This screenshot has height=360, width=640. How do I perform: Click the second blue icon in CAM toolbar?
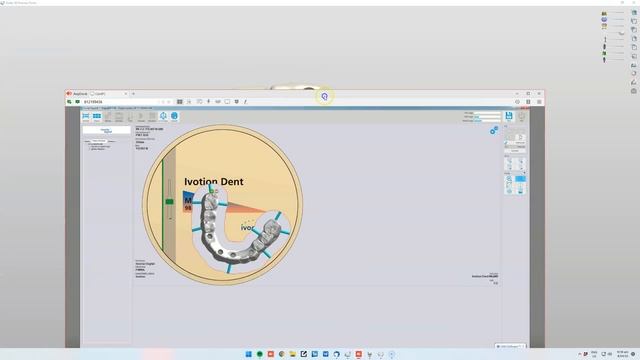point(97,116)
